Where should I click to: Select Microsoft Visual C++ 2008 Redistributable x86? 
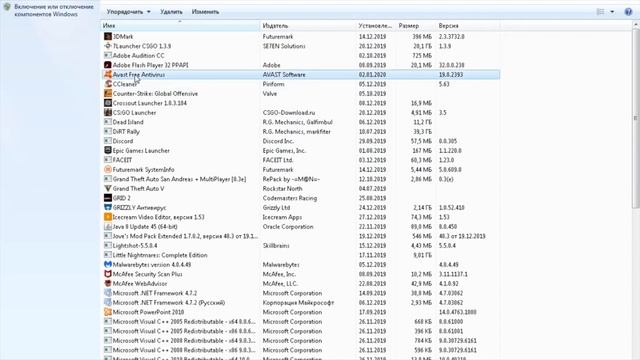click(300, 350)
